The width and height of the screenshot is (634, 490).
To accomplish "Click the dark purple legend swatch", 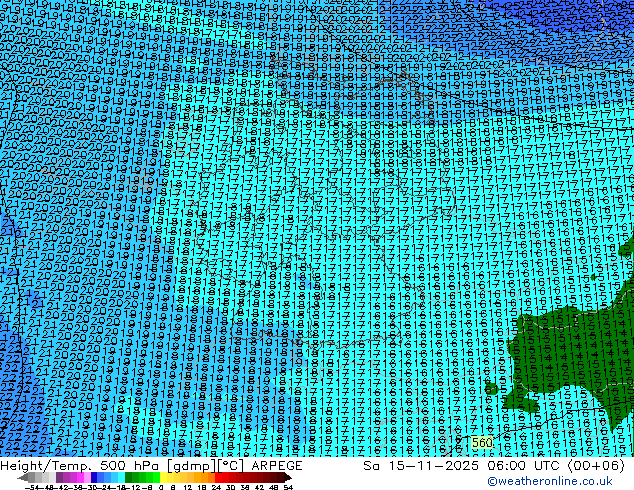I will pos(59,477).
